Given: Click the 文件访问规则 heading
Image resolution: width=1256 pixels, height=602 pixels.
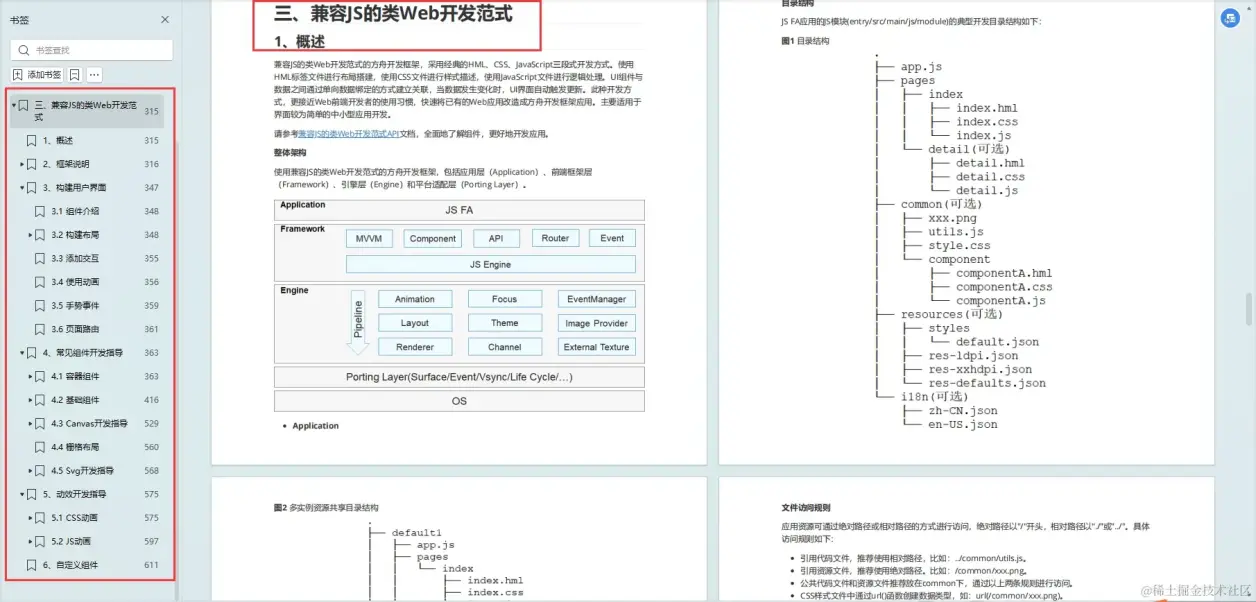Looking at the screenshot, I should tap(806, 508).
